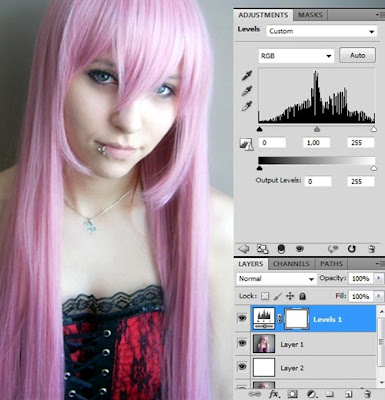Image resolution: width=385 pixels, height=400 pixels.
Task: Click the add layer mask icon
Action: tap(293, 394)
